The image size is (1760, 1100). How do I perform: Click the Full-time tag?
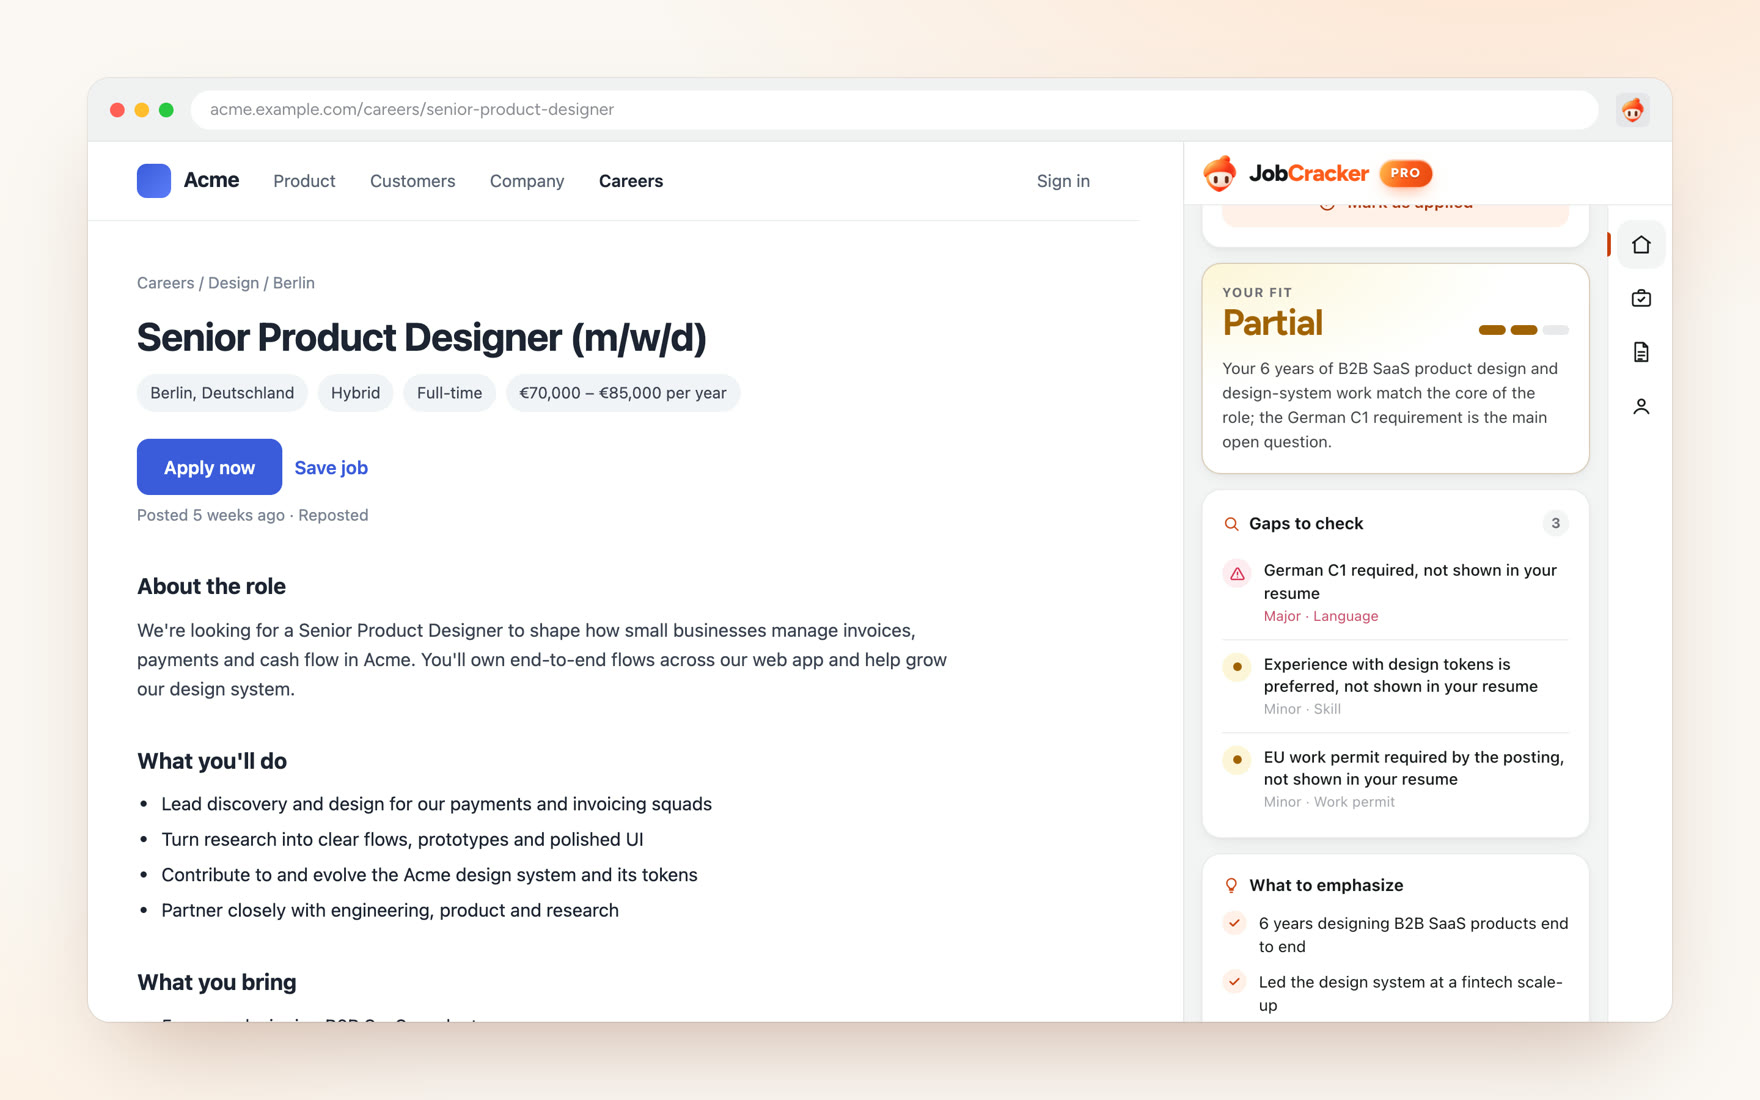pyautogui.click(x=449, y=393)
